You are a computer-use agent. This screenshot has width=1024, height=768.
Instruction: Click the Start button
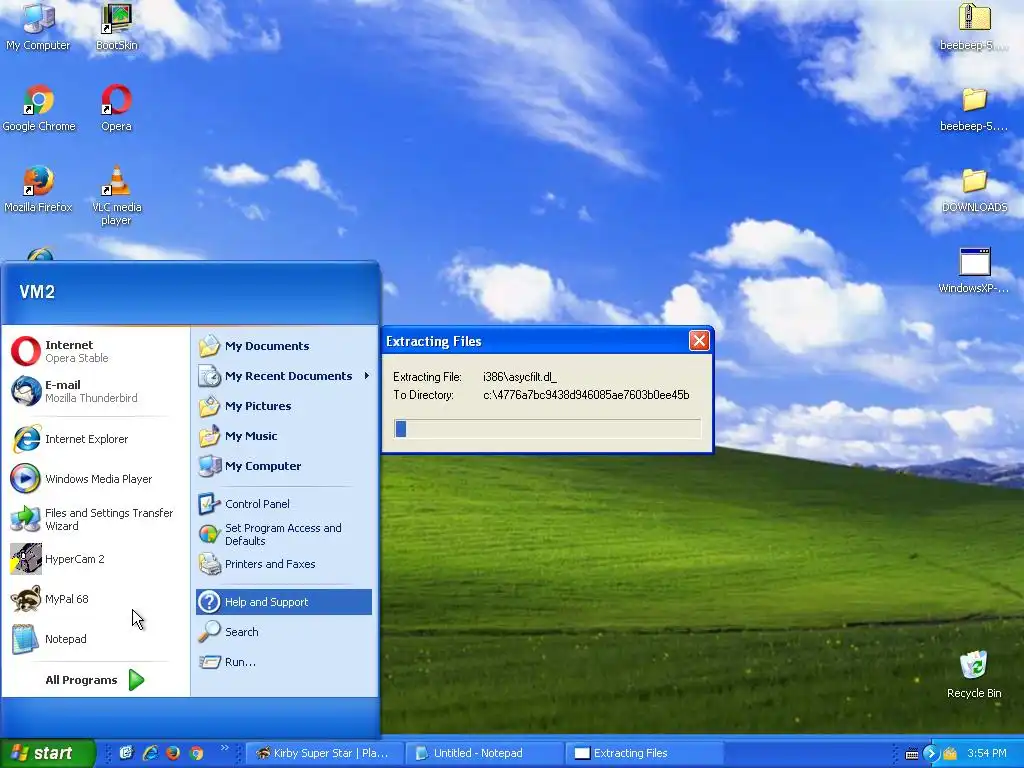(47, 753)
